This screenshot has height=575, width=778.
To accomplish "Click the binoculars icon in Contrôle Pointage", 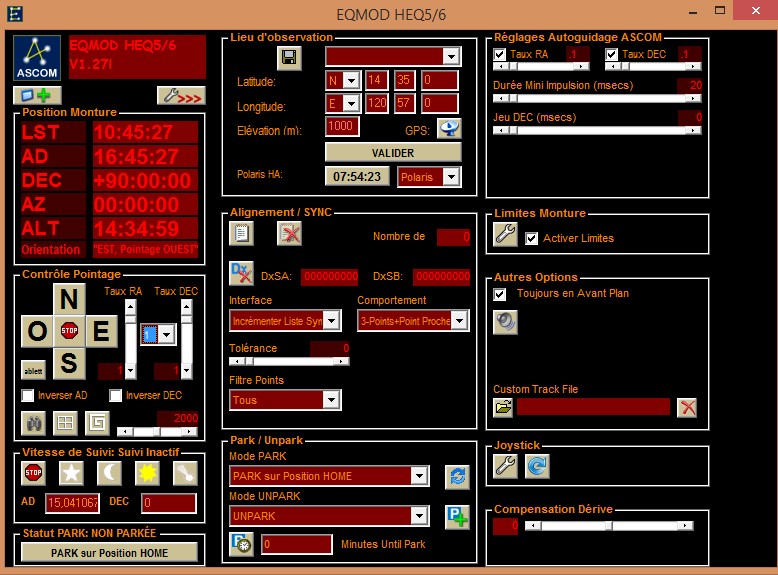I will tap(34, 423).
